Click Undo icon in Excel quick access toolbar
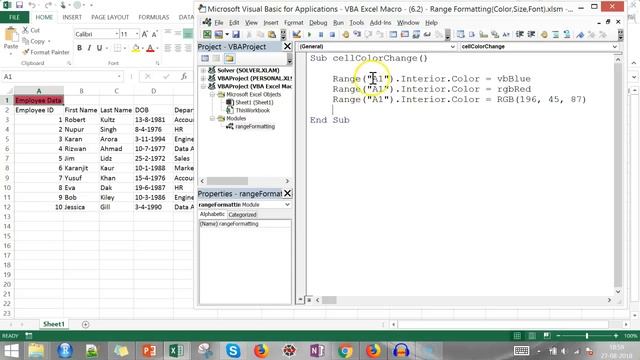Screen dimensions: 640x360 point(32,5)
